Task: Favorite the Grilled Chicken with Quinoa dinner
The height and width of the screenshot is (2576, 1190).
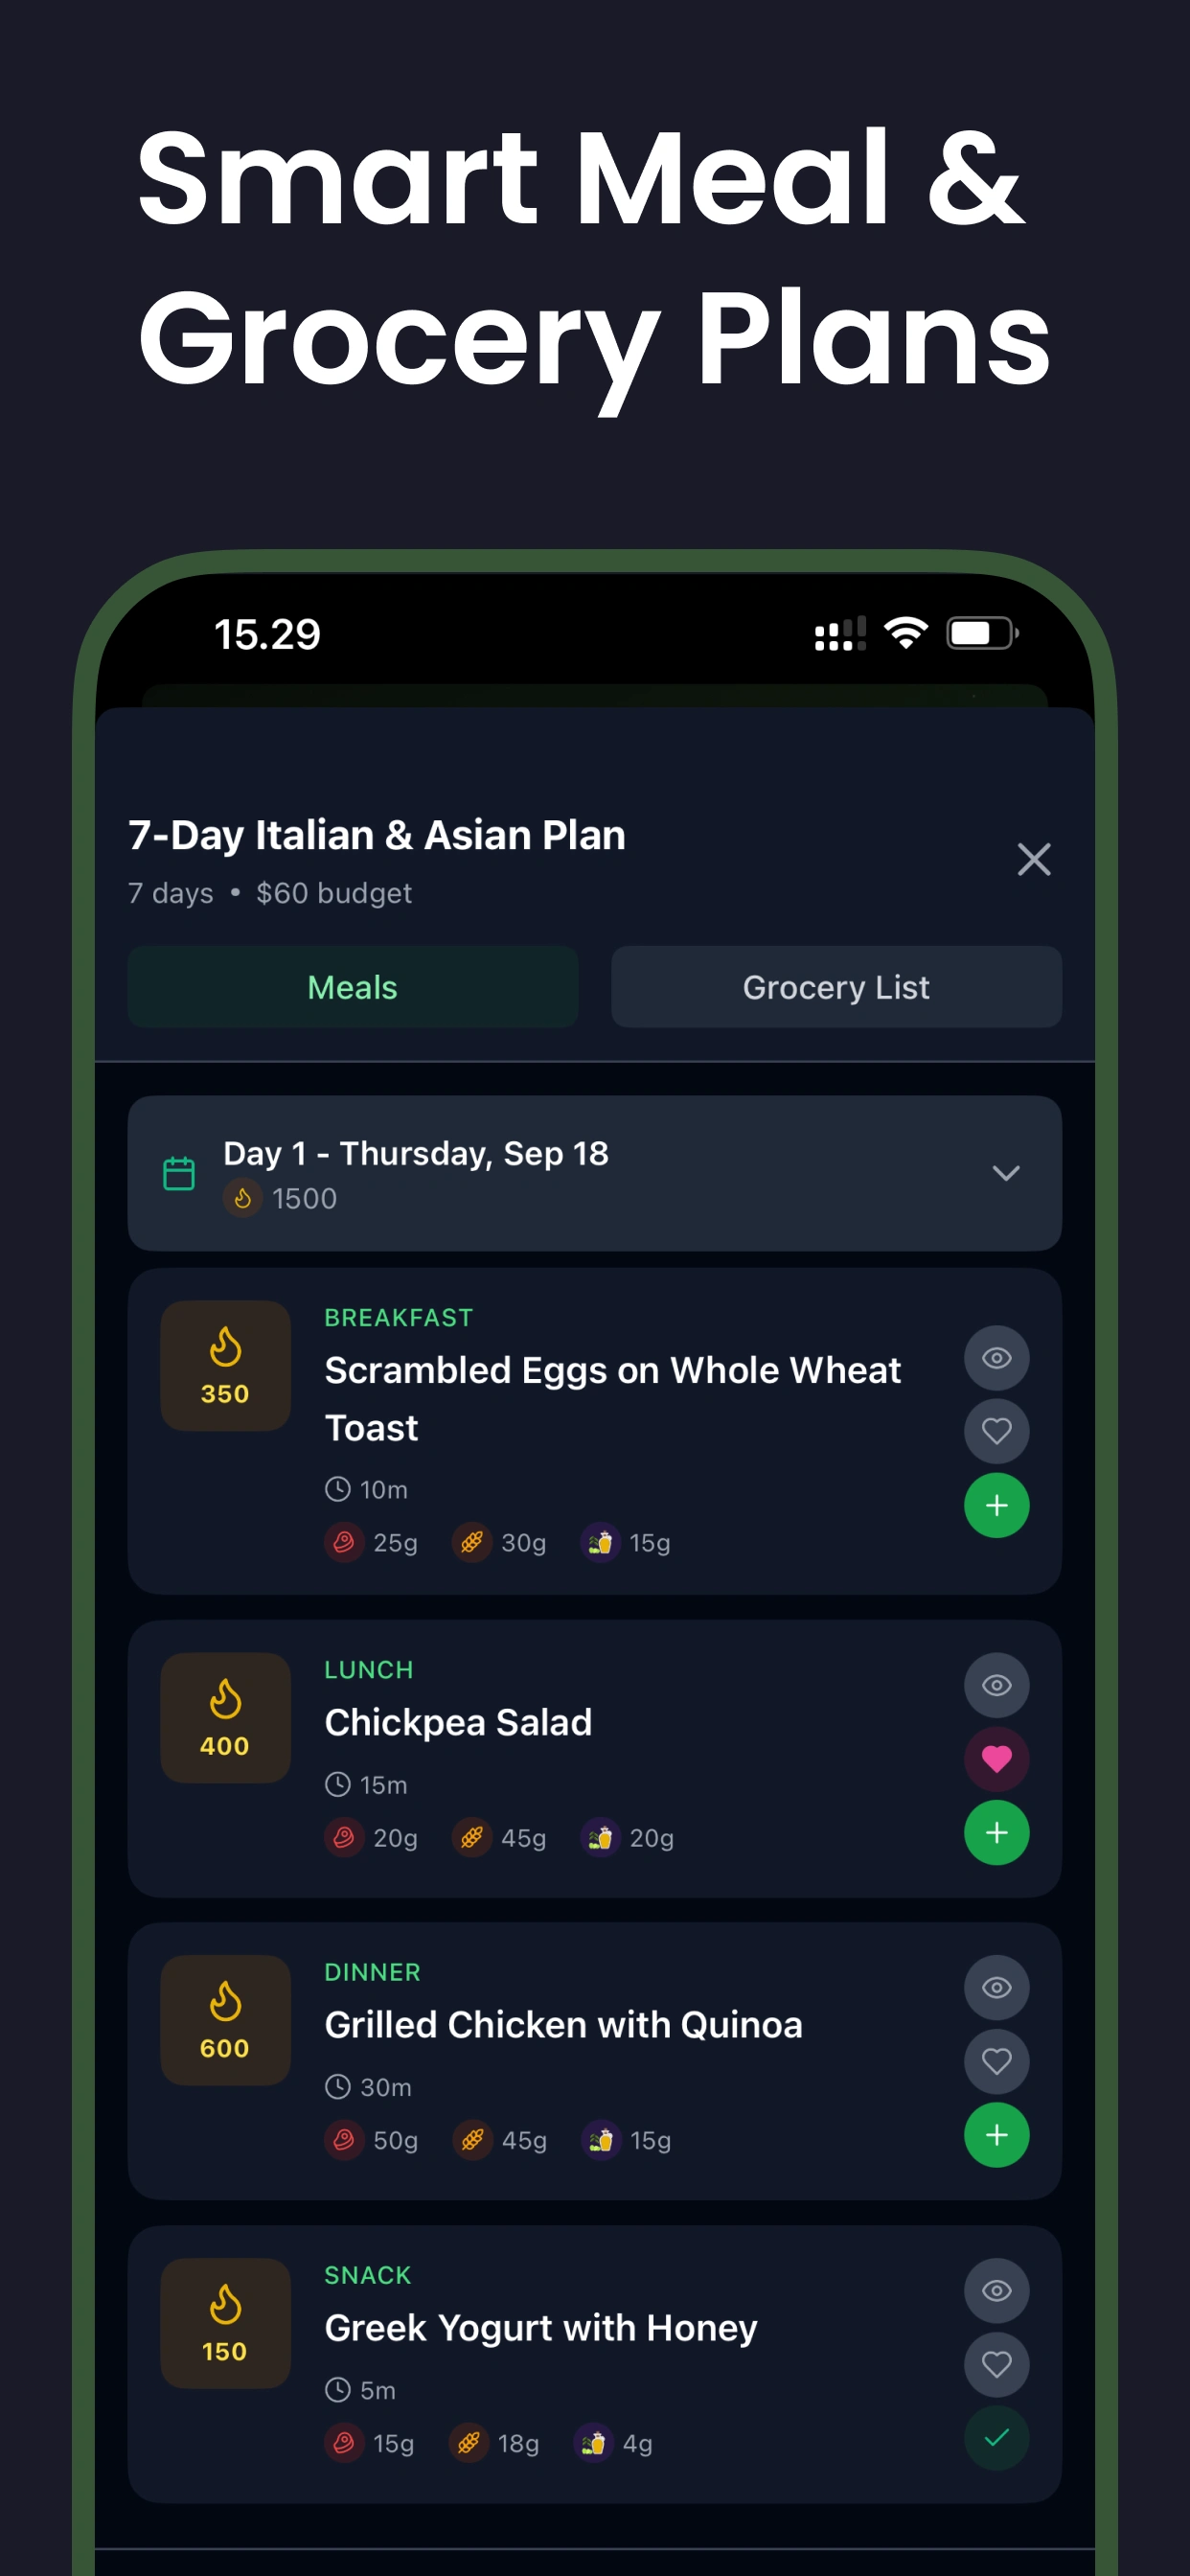Action: [996, 2061]
